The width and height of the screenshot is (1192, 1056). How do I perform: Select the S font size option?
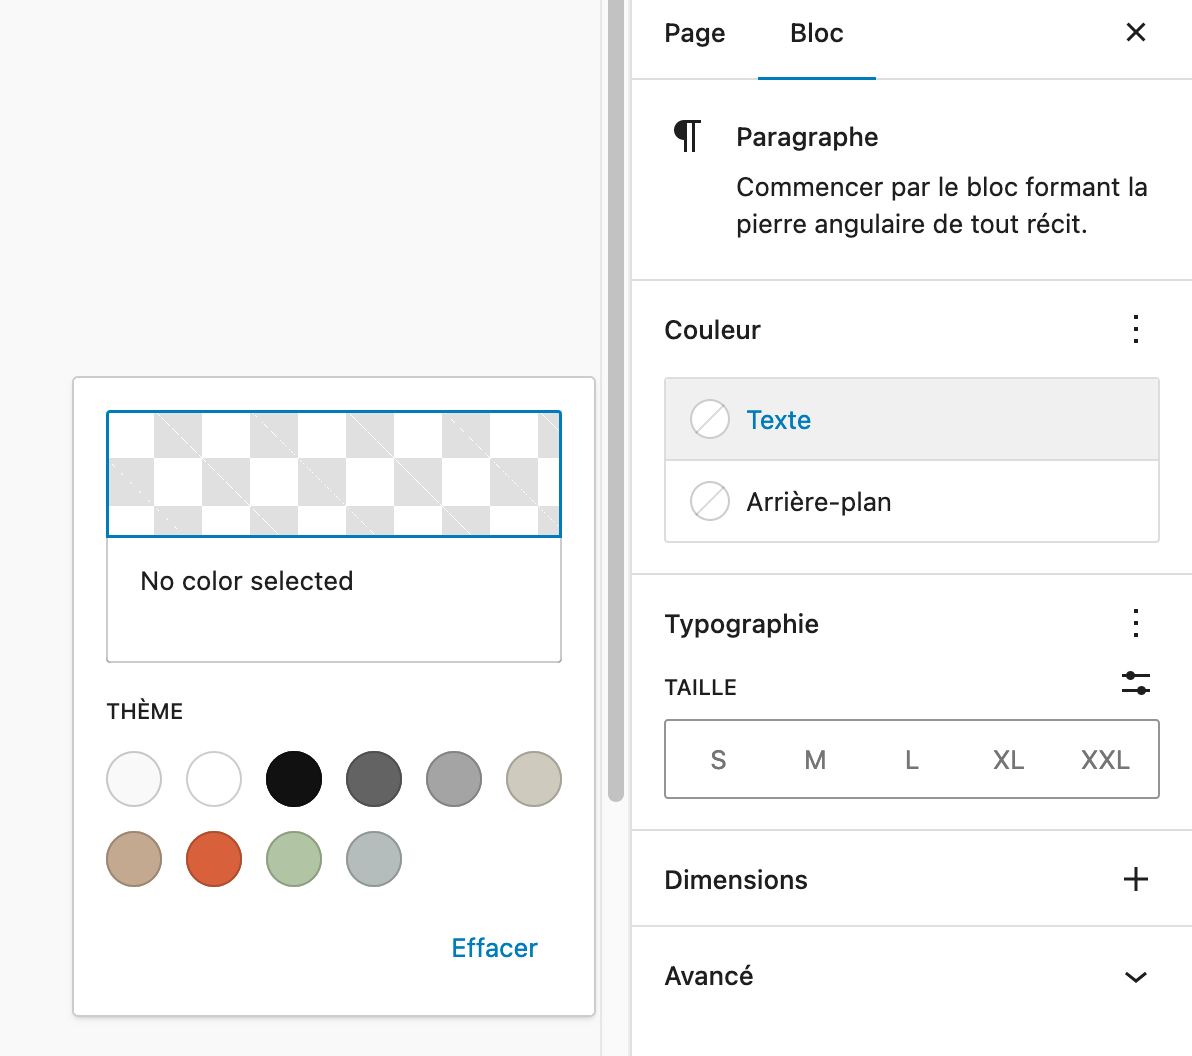point(718,759)
